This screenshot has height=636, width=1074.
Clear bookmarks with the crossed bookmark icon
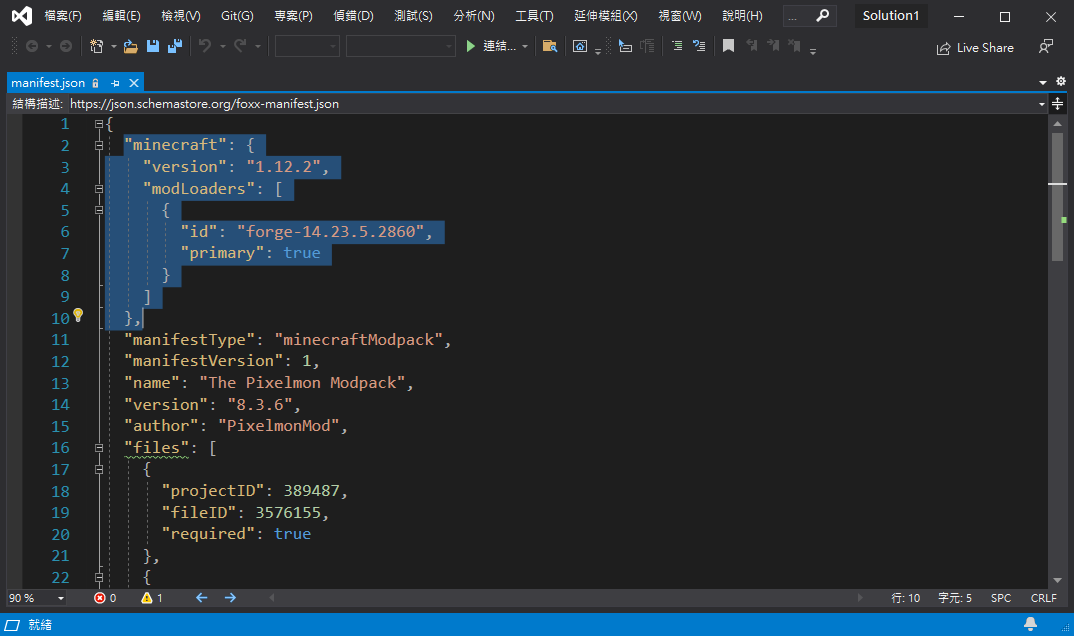pos(794,47)
